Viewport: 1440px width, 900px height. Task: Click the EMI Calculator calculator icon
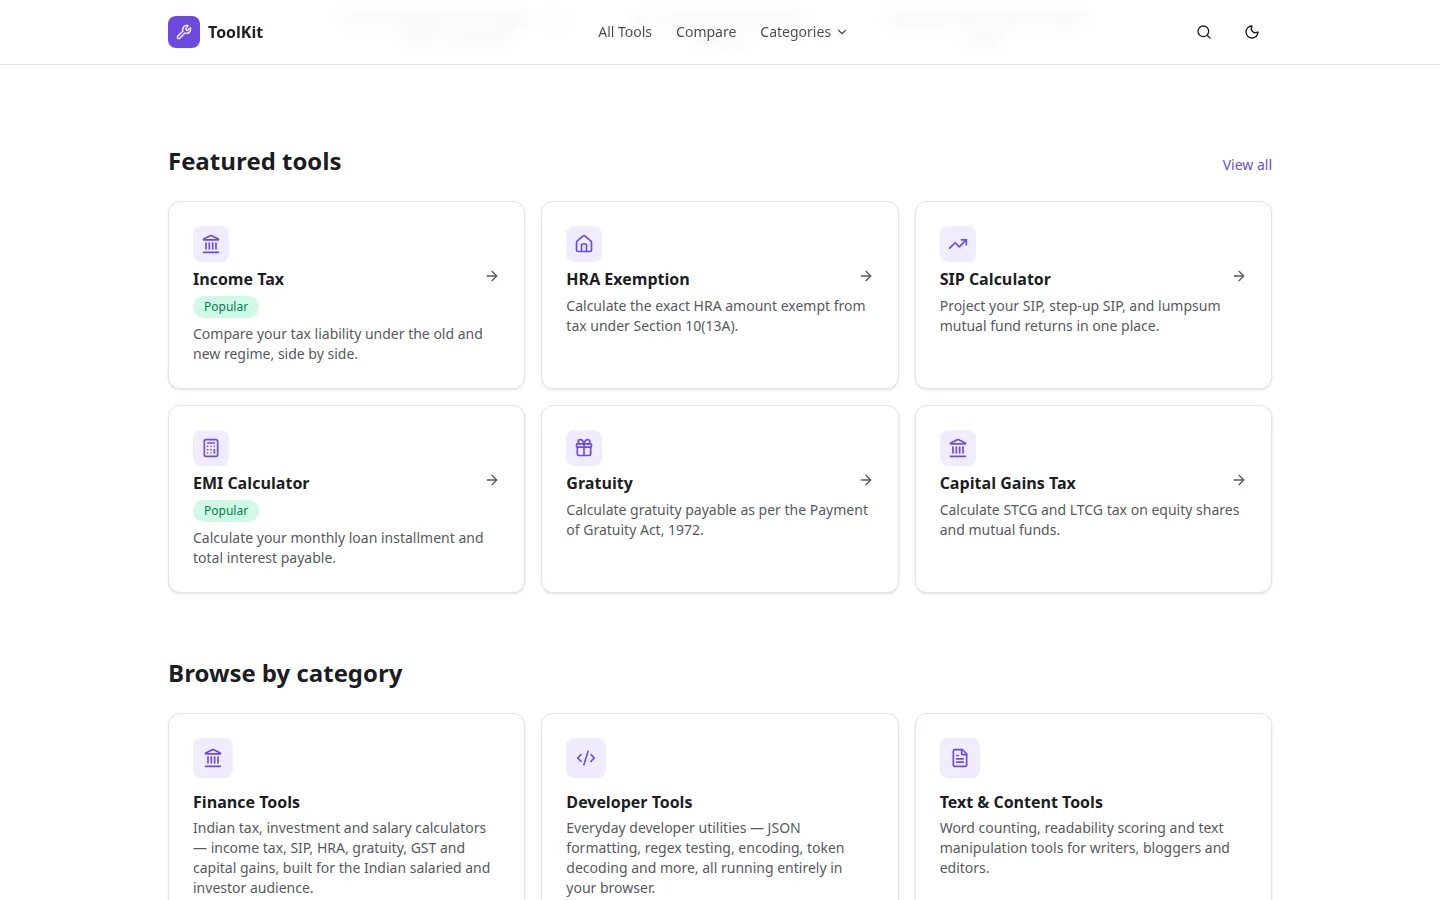tap(211, 448)
